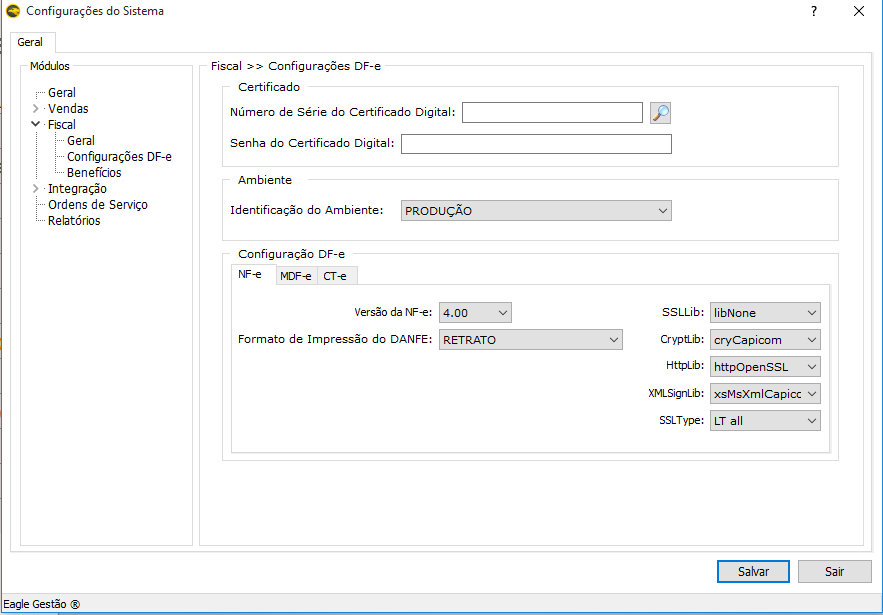
Task: Open the CryptLib dropdown
Action: (765, 340)
